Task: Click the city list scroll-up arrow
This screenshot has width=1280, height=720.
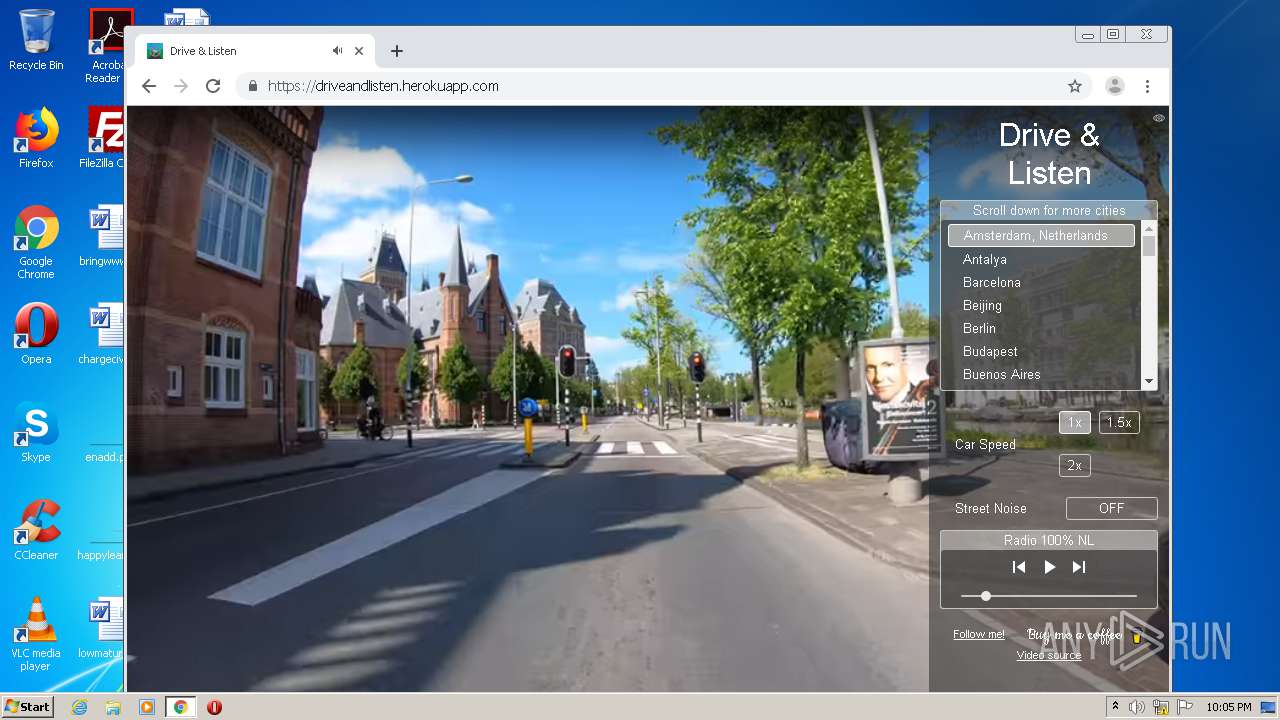Action: tap(1149, 228)
